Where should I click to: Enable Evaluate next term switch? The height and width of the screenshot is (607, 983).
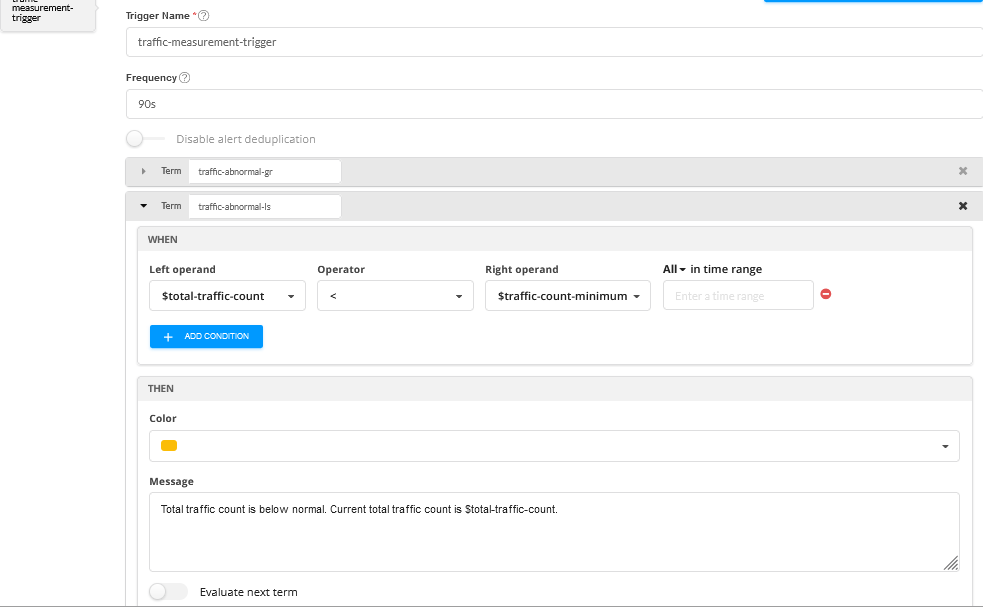tap(168, 592)
